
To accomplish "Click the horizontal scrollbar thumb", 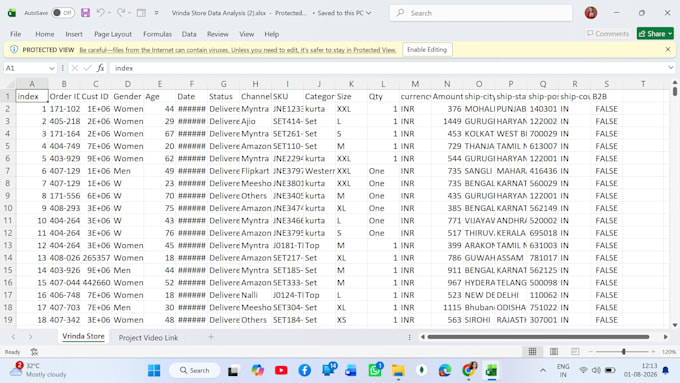I will pyautogui.click(x=538, y=337).
